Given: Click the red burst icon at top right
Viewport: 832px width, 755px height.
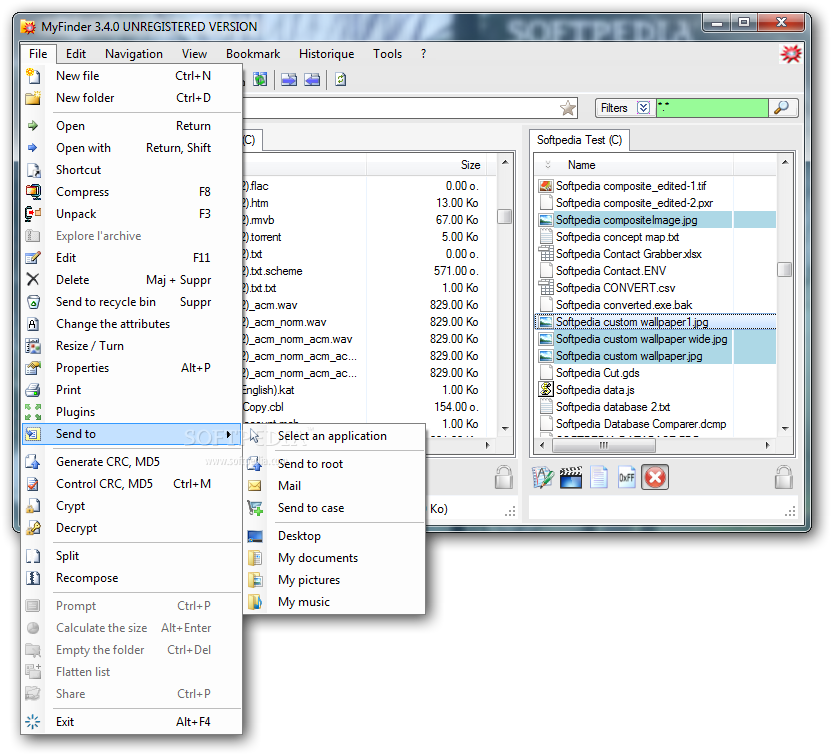Looking at the screenshot, I should (791, 54).
